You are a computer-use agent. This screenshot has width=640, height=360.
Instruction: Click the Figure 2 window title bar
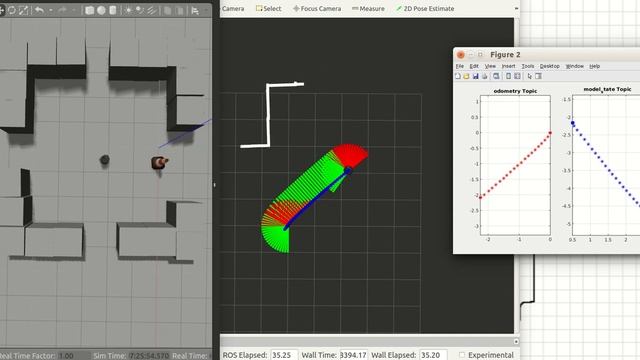click(547, 54)
